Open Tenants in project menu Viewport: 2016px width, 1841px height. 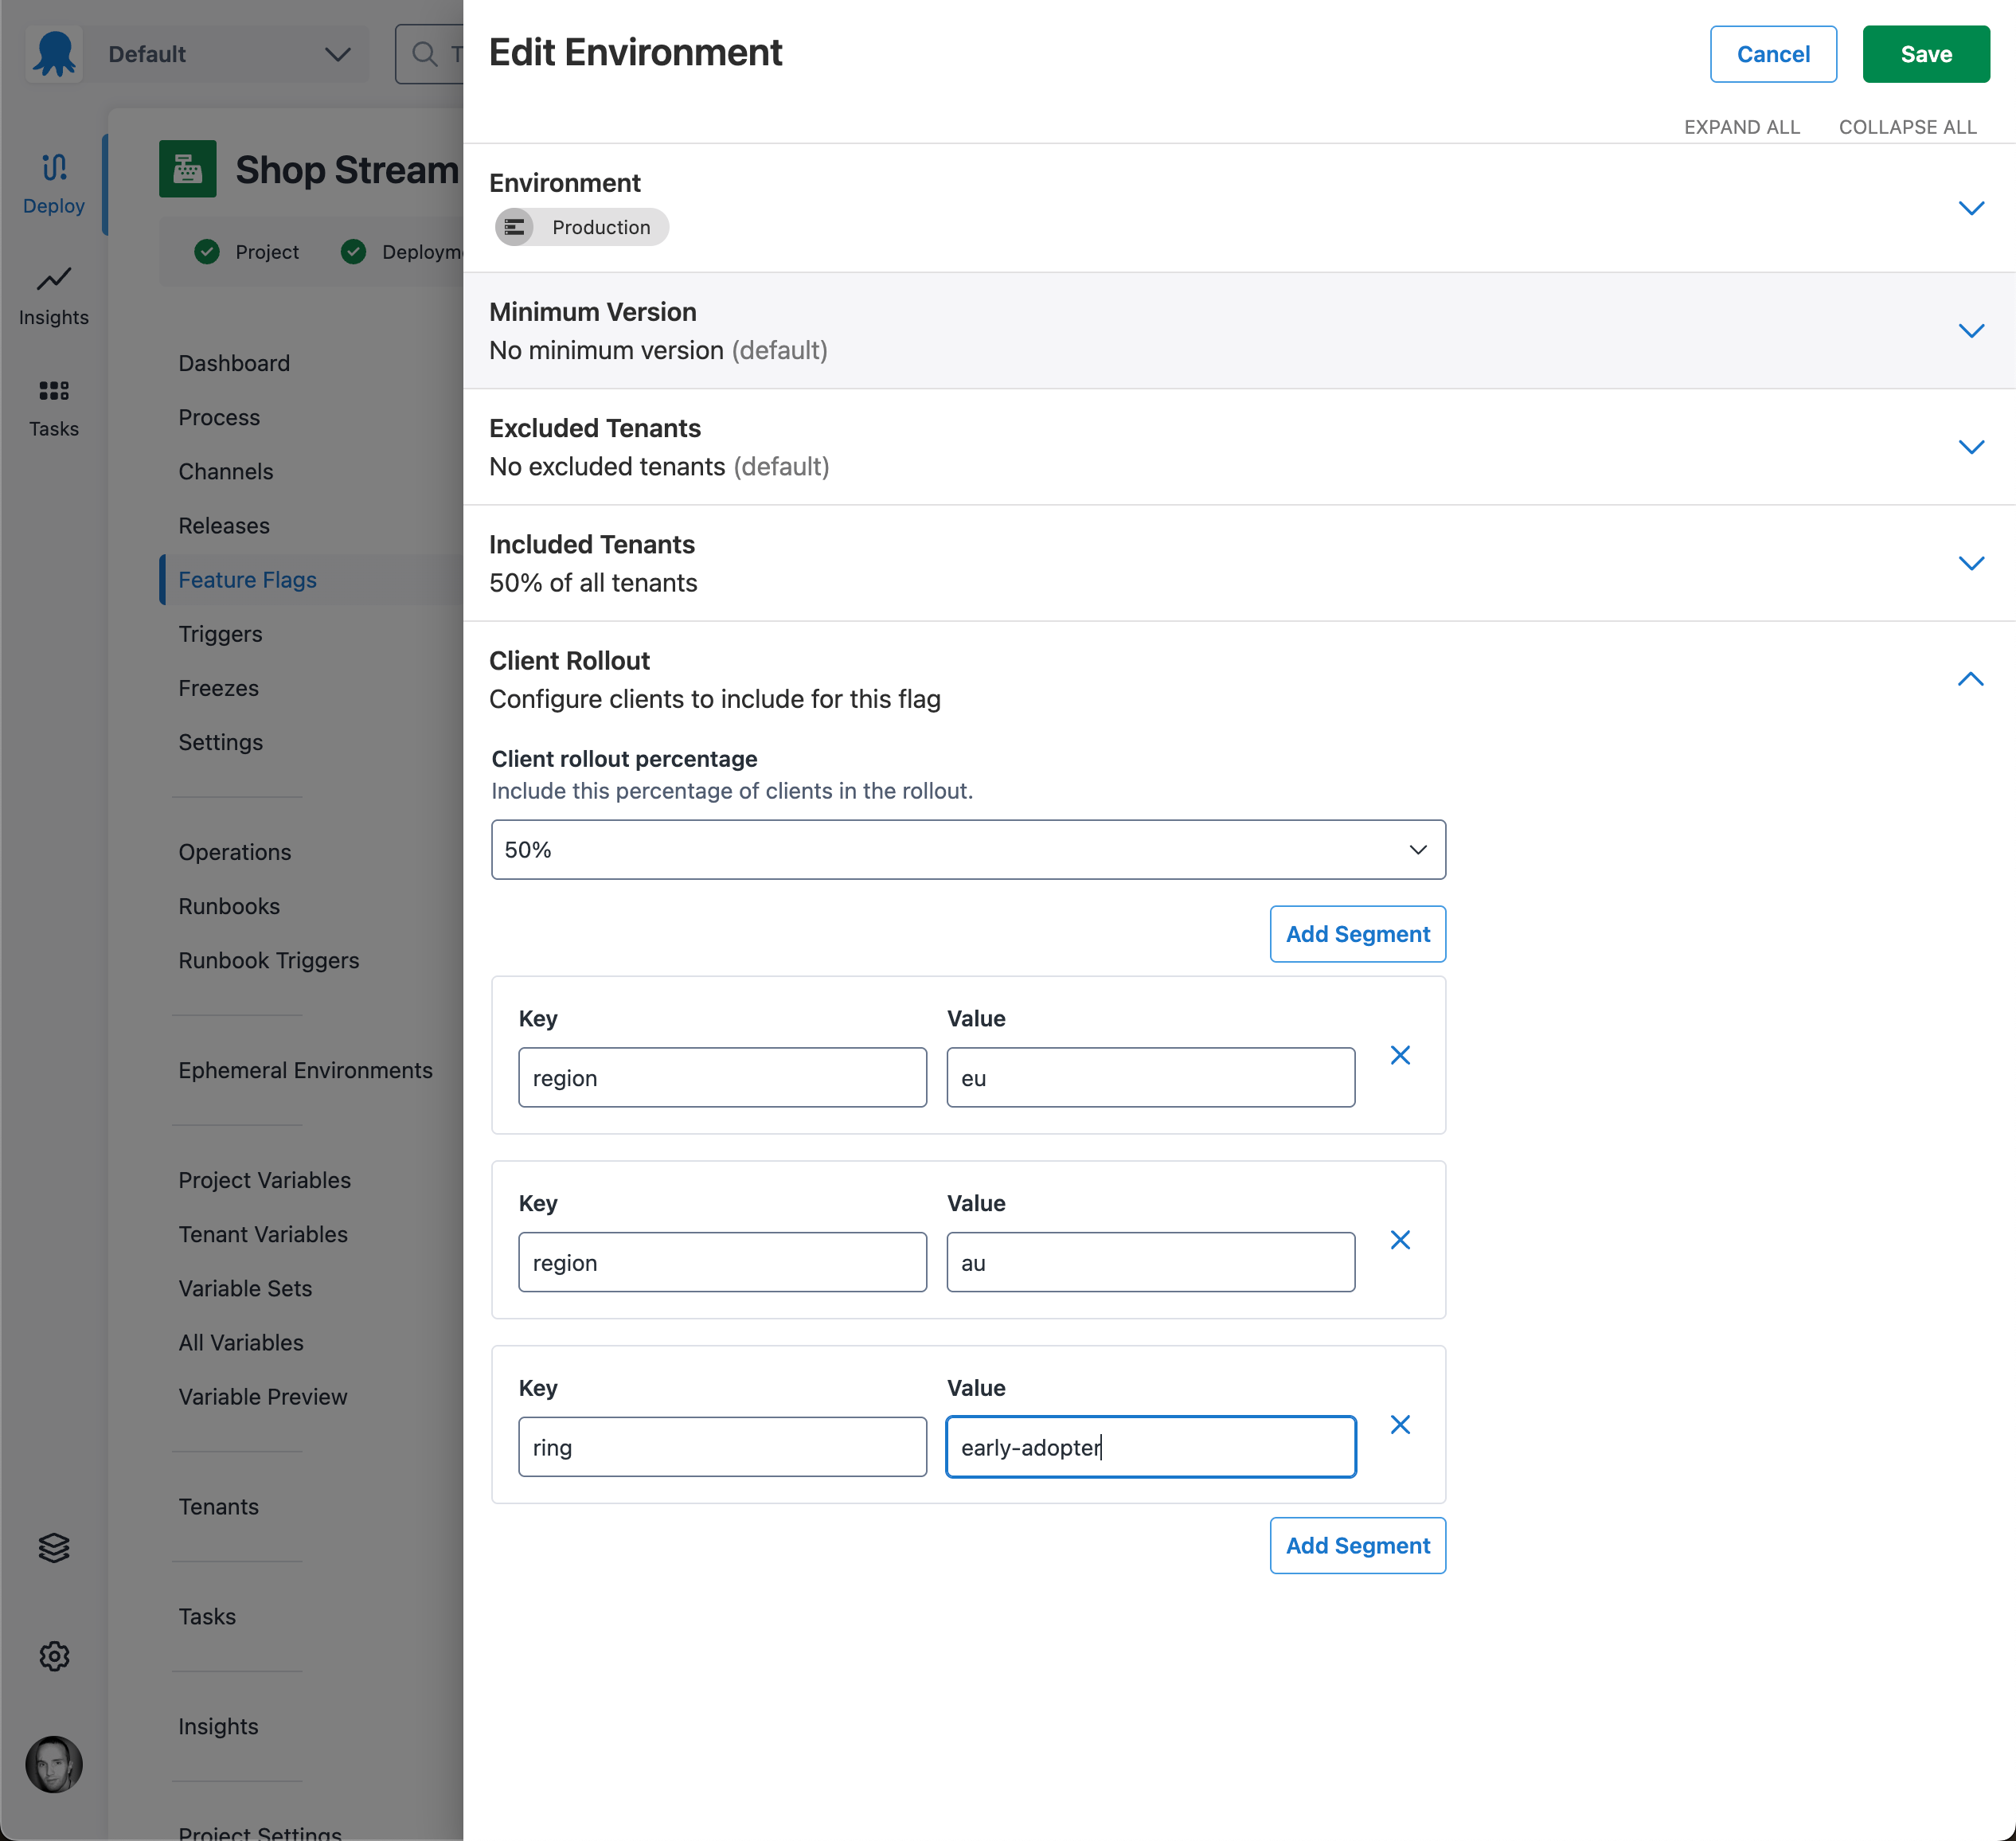(218, 1506)
